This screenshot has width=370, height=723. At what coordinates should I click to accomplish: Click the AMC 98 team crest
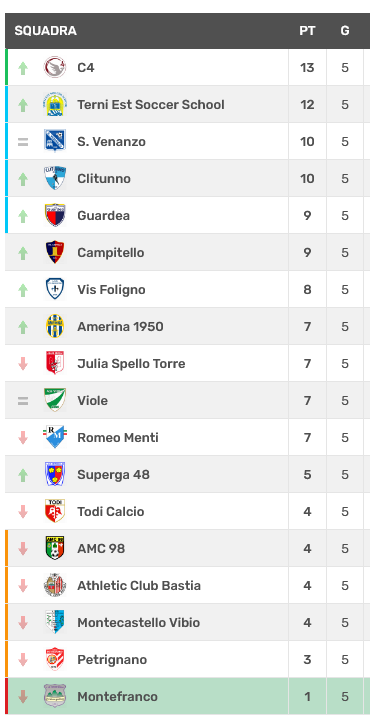[x=55, y=548]
